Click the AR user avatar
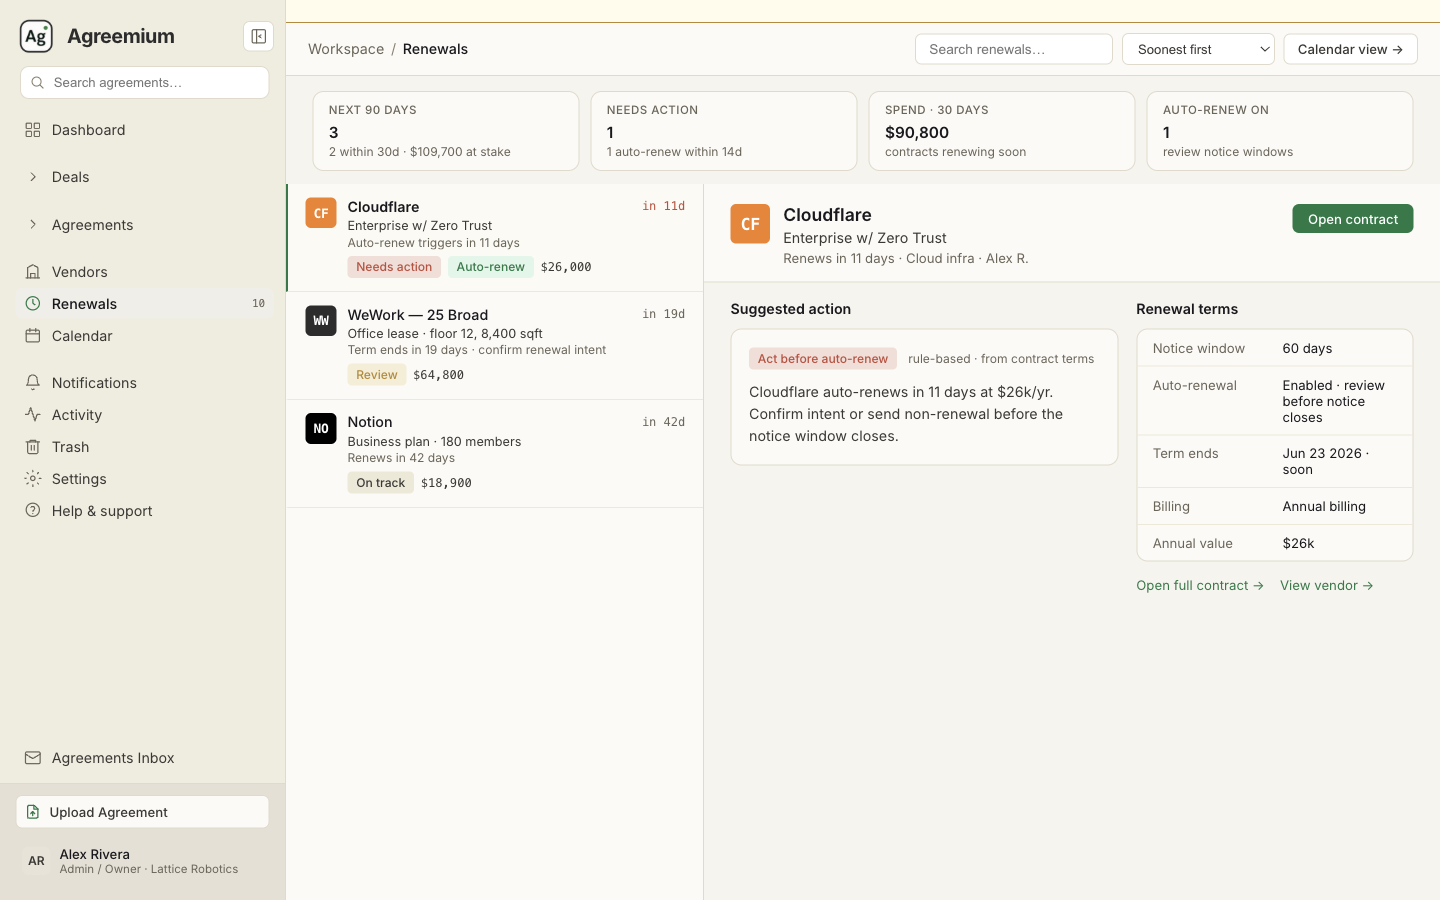The height and width of the screenshot is (900, 1440). click(x=36, y=861)
